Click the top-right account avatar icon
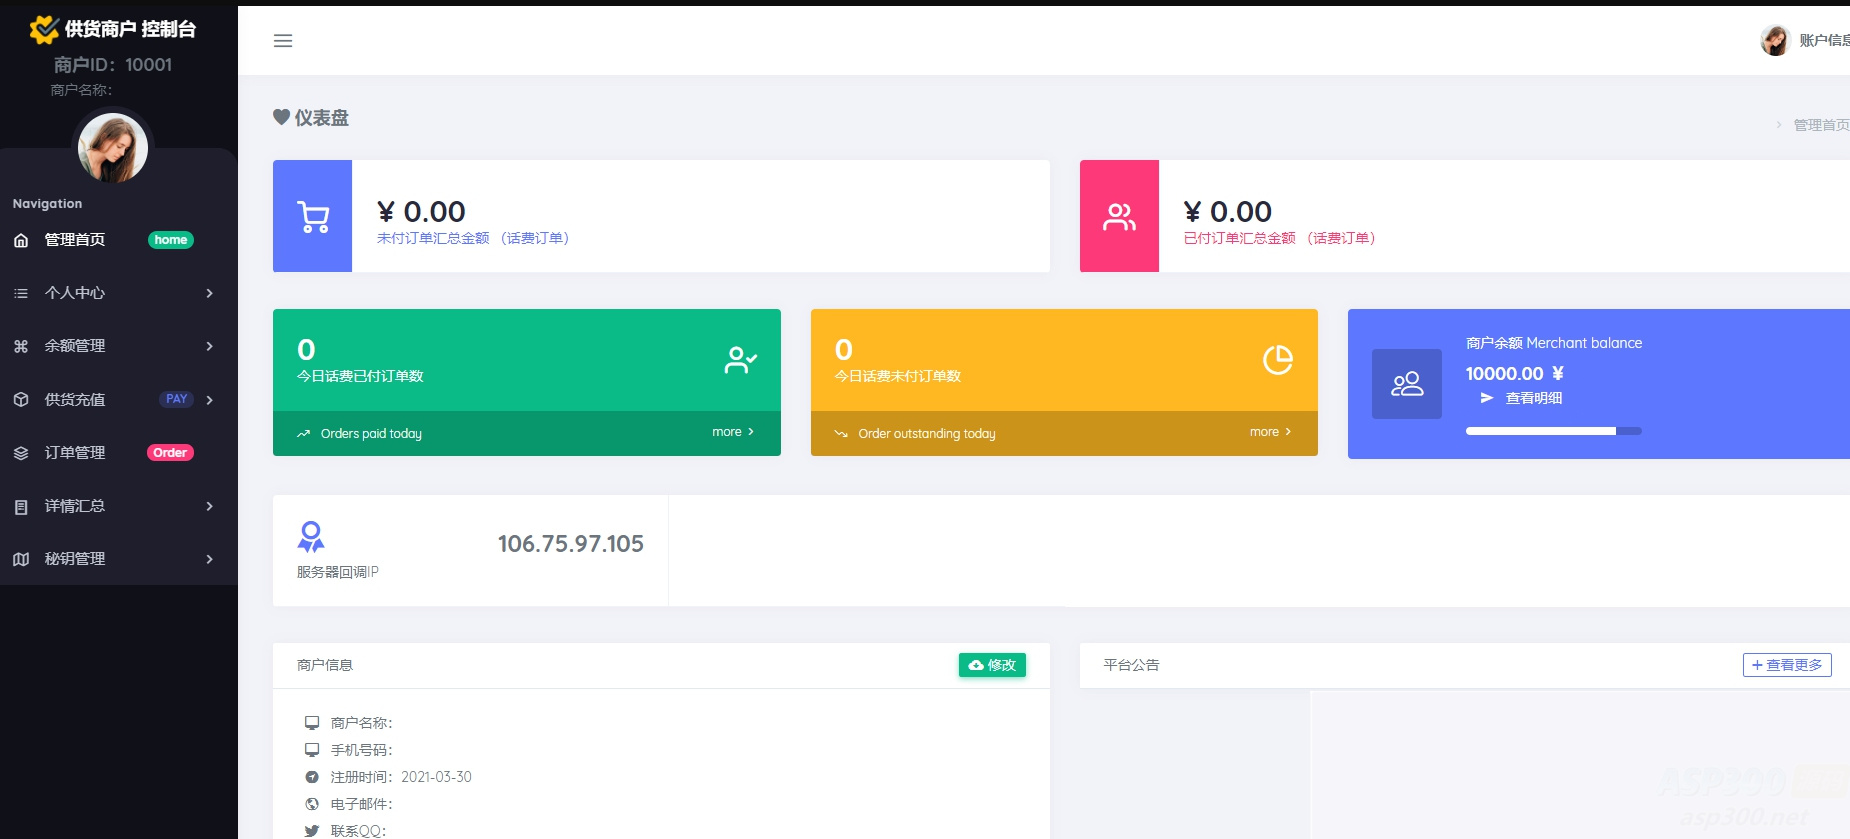 [1775, 41]
